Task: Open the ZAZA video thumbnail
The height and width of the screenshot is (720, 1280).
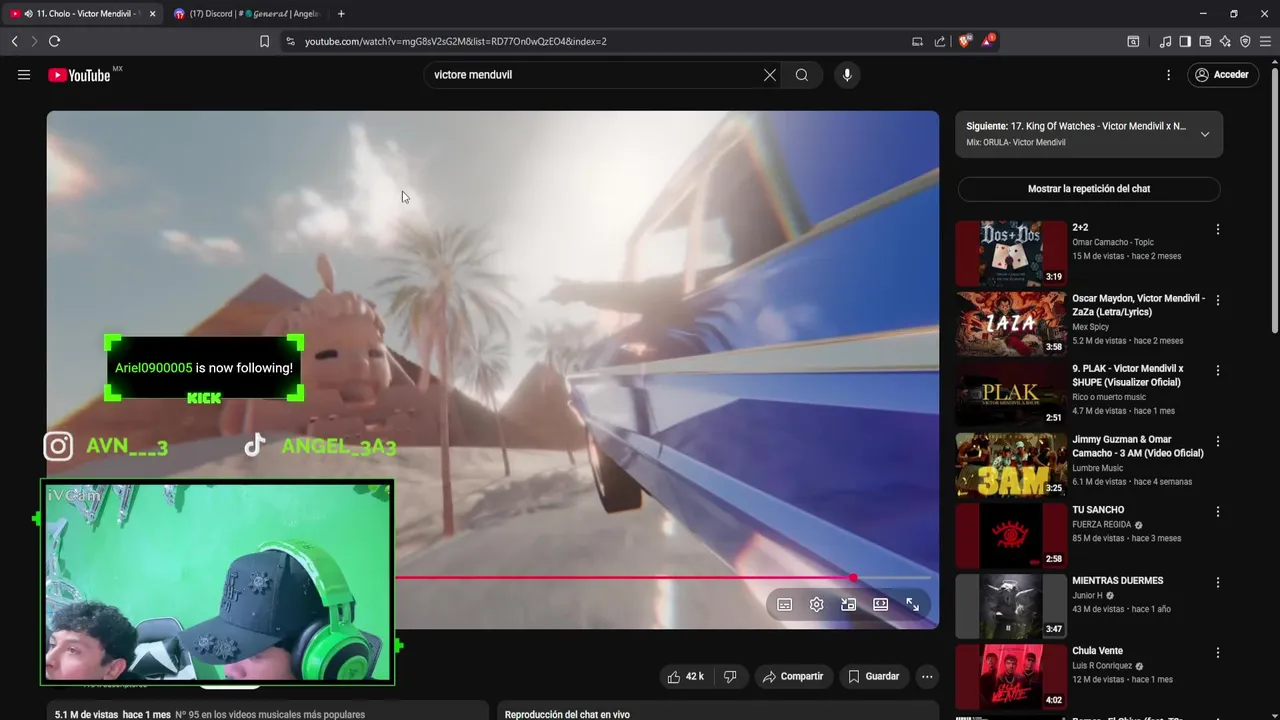Action: click(x=1011, y=323)
